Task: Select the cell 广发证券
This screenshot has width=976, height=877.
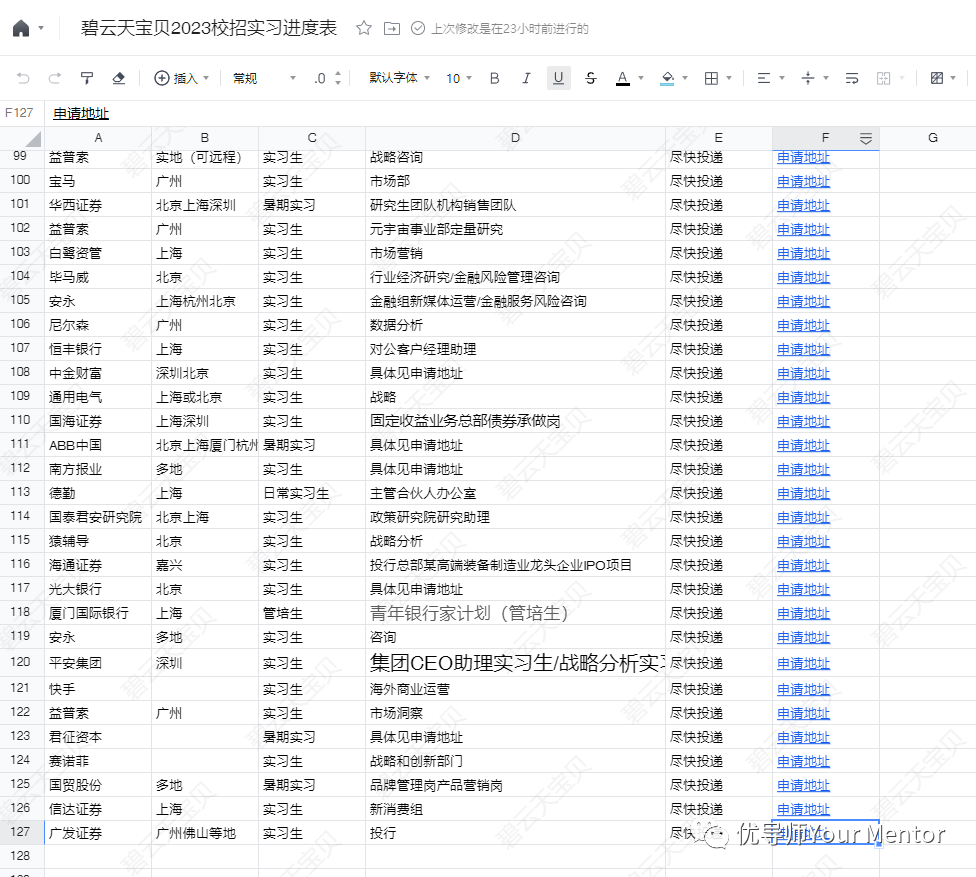Action: click(98, 833)
